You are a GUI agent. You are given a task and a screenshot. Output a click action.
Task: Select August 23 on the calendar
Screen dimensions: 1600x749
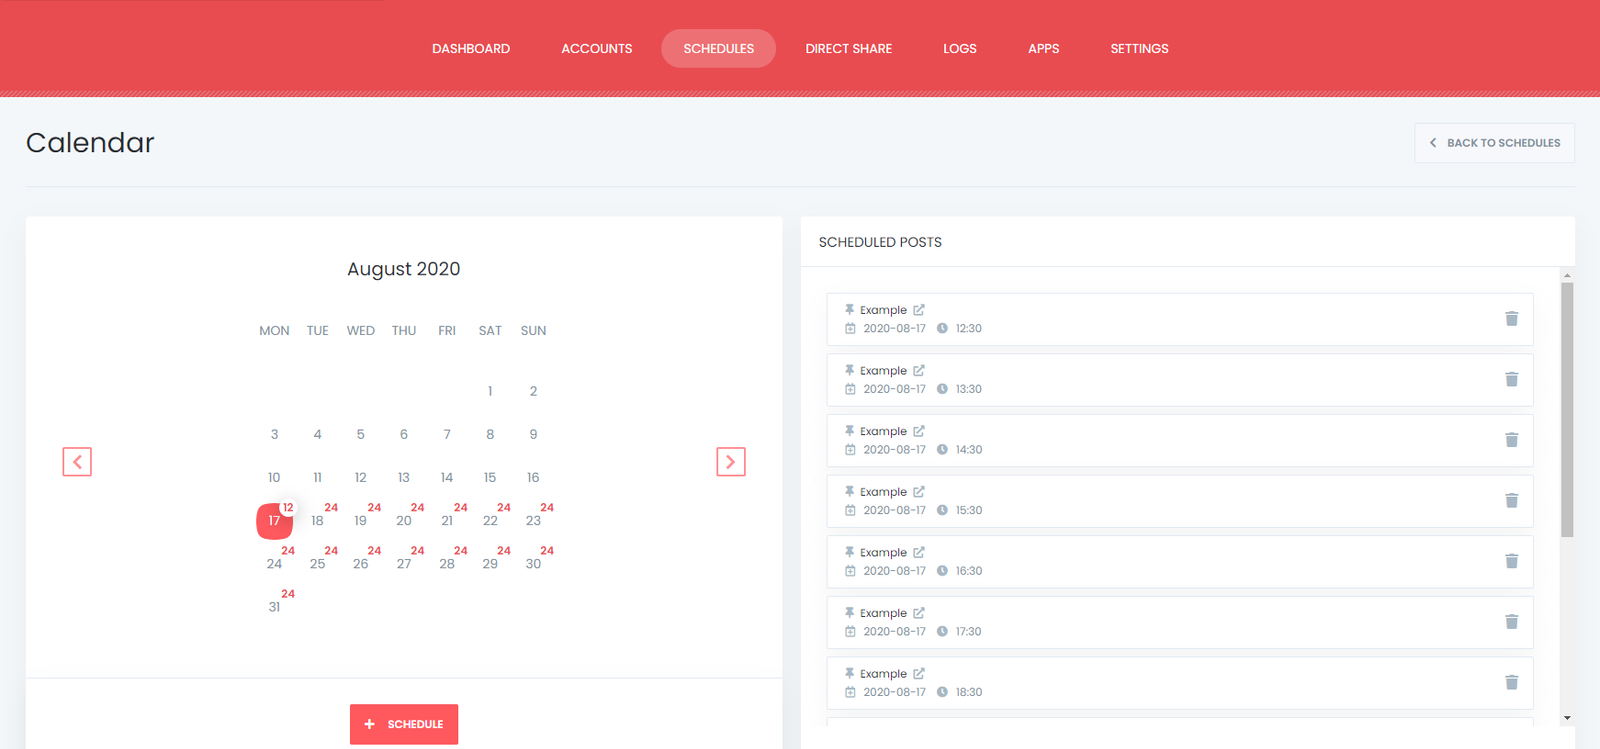[533, 521]
